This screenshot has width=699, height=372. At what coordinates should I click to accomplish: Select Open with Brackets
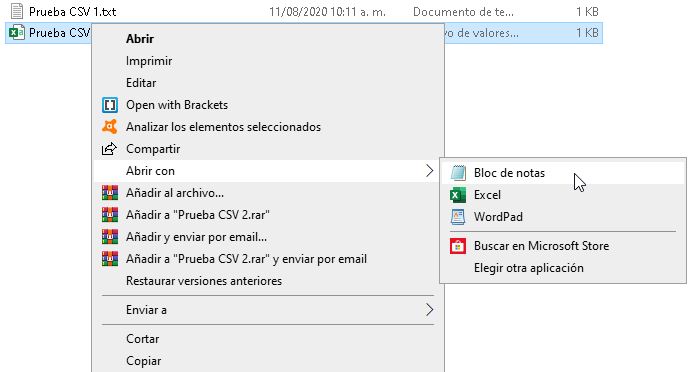[x=177, y=105]
